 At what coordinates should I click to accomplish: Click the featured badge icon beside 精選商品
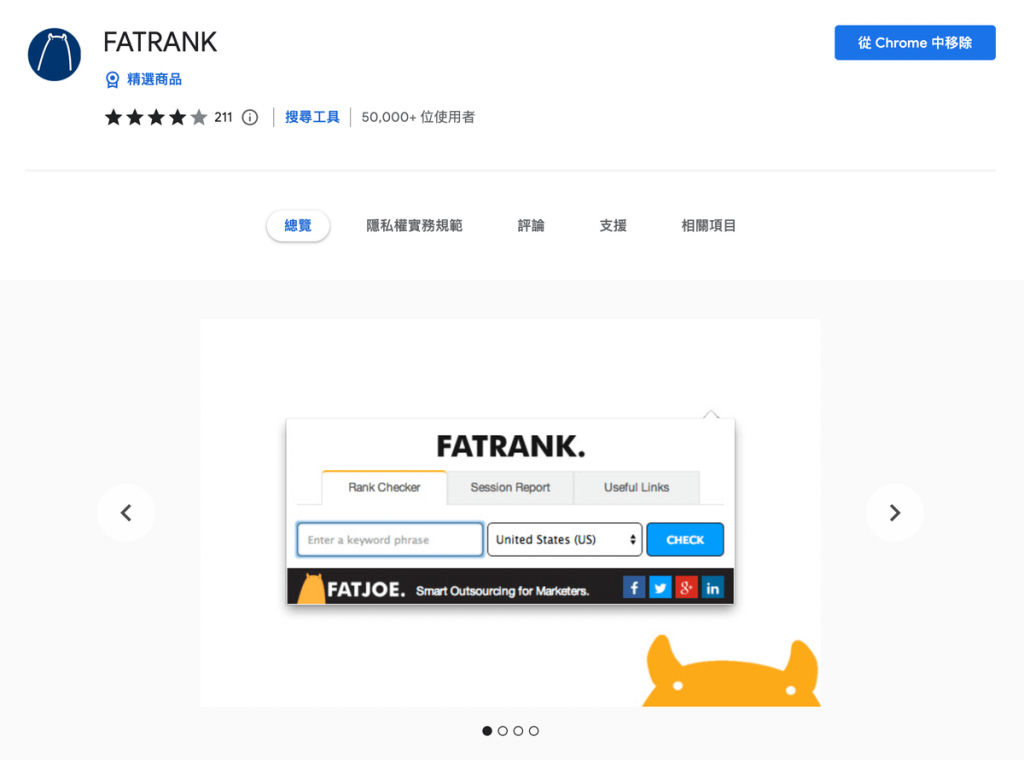112,80
